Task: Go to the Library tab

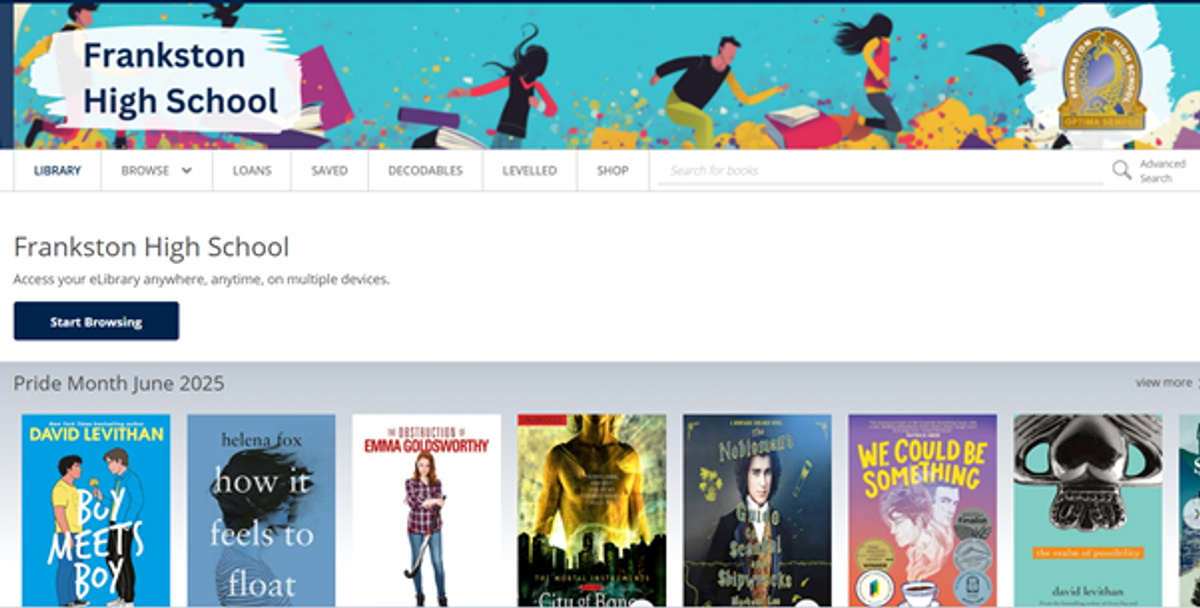Action: point(57,171)
